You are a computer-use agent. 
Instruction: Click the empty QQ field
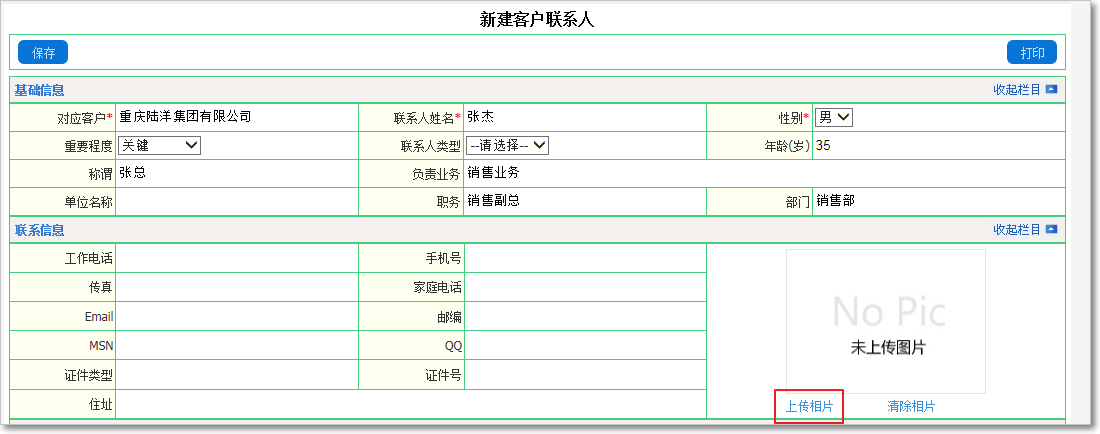(585, 346)
